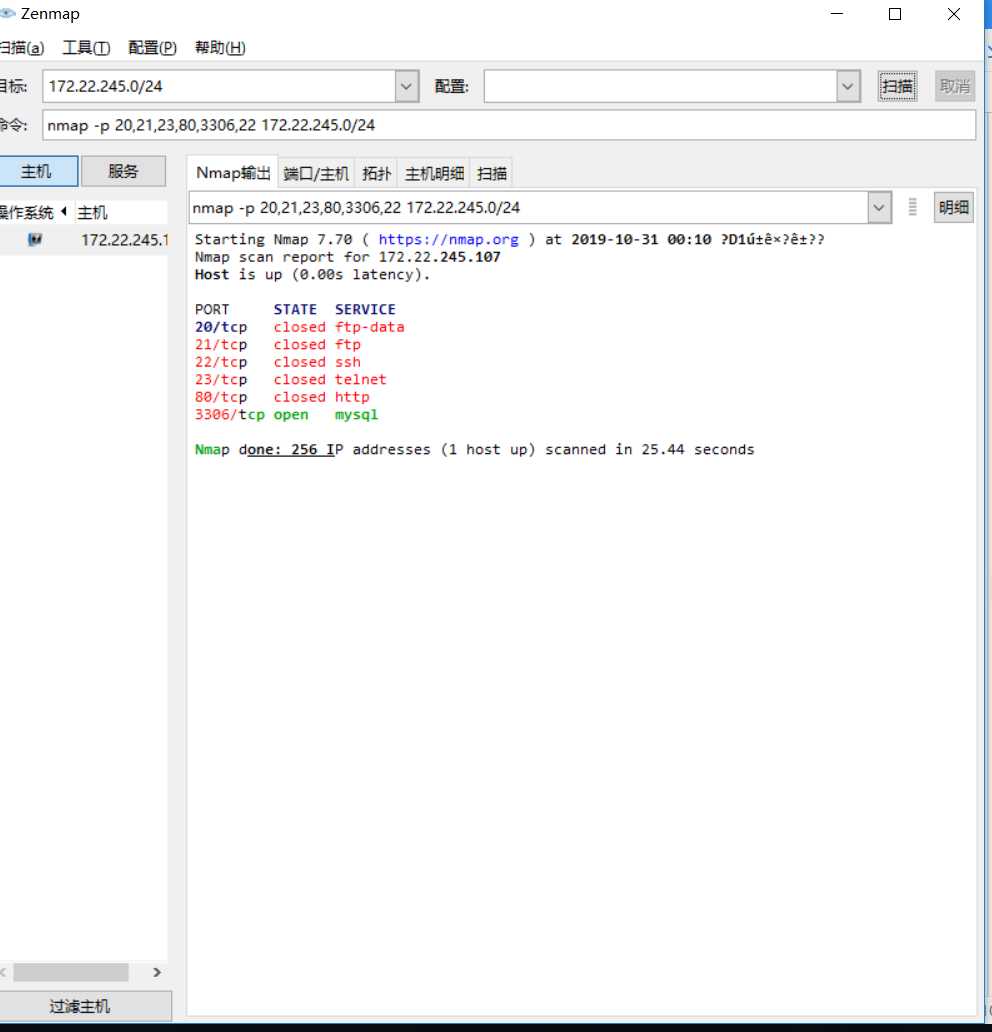This screenshot has height=1032, width=992.
Task: Click the Host is up latency line
Action: 312,274
